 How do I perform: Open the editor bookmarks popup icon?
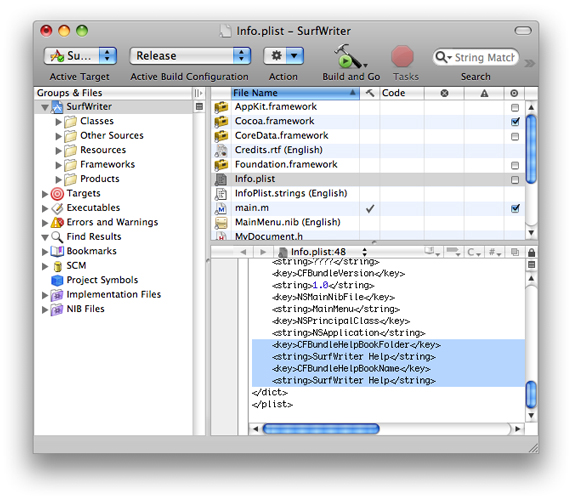[x=432, y=252]
